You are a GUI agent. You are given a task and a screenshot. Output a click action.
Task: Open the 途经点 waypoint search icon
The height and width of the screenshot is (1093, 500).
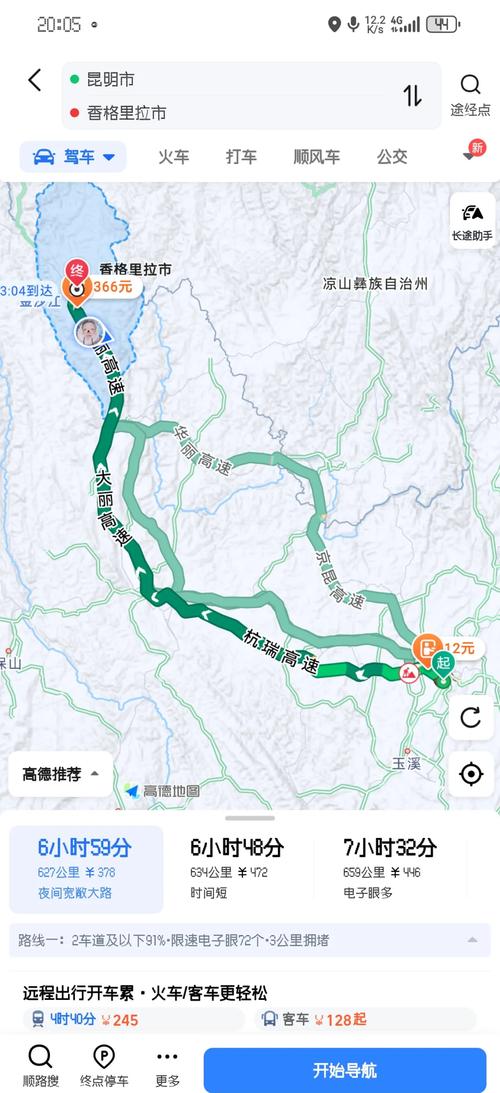[x=470, y=95]
